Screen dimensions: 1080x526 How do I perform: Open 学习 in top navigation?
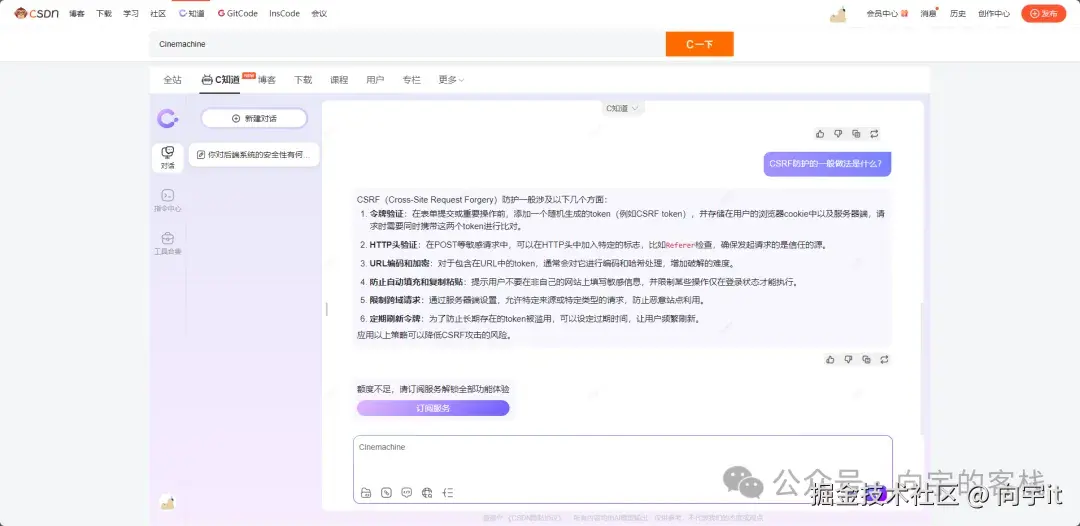coord(131,13)
